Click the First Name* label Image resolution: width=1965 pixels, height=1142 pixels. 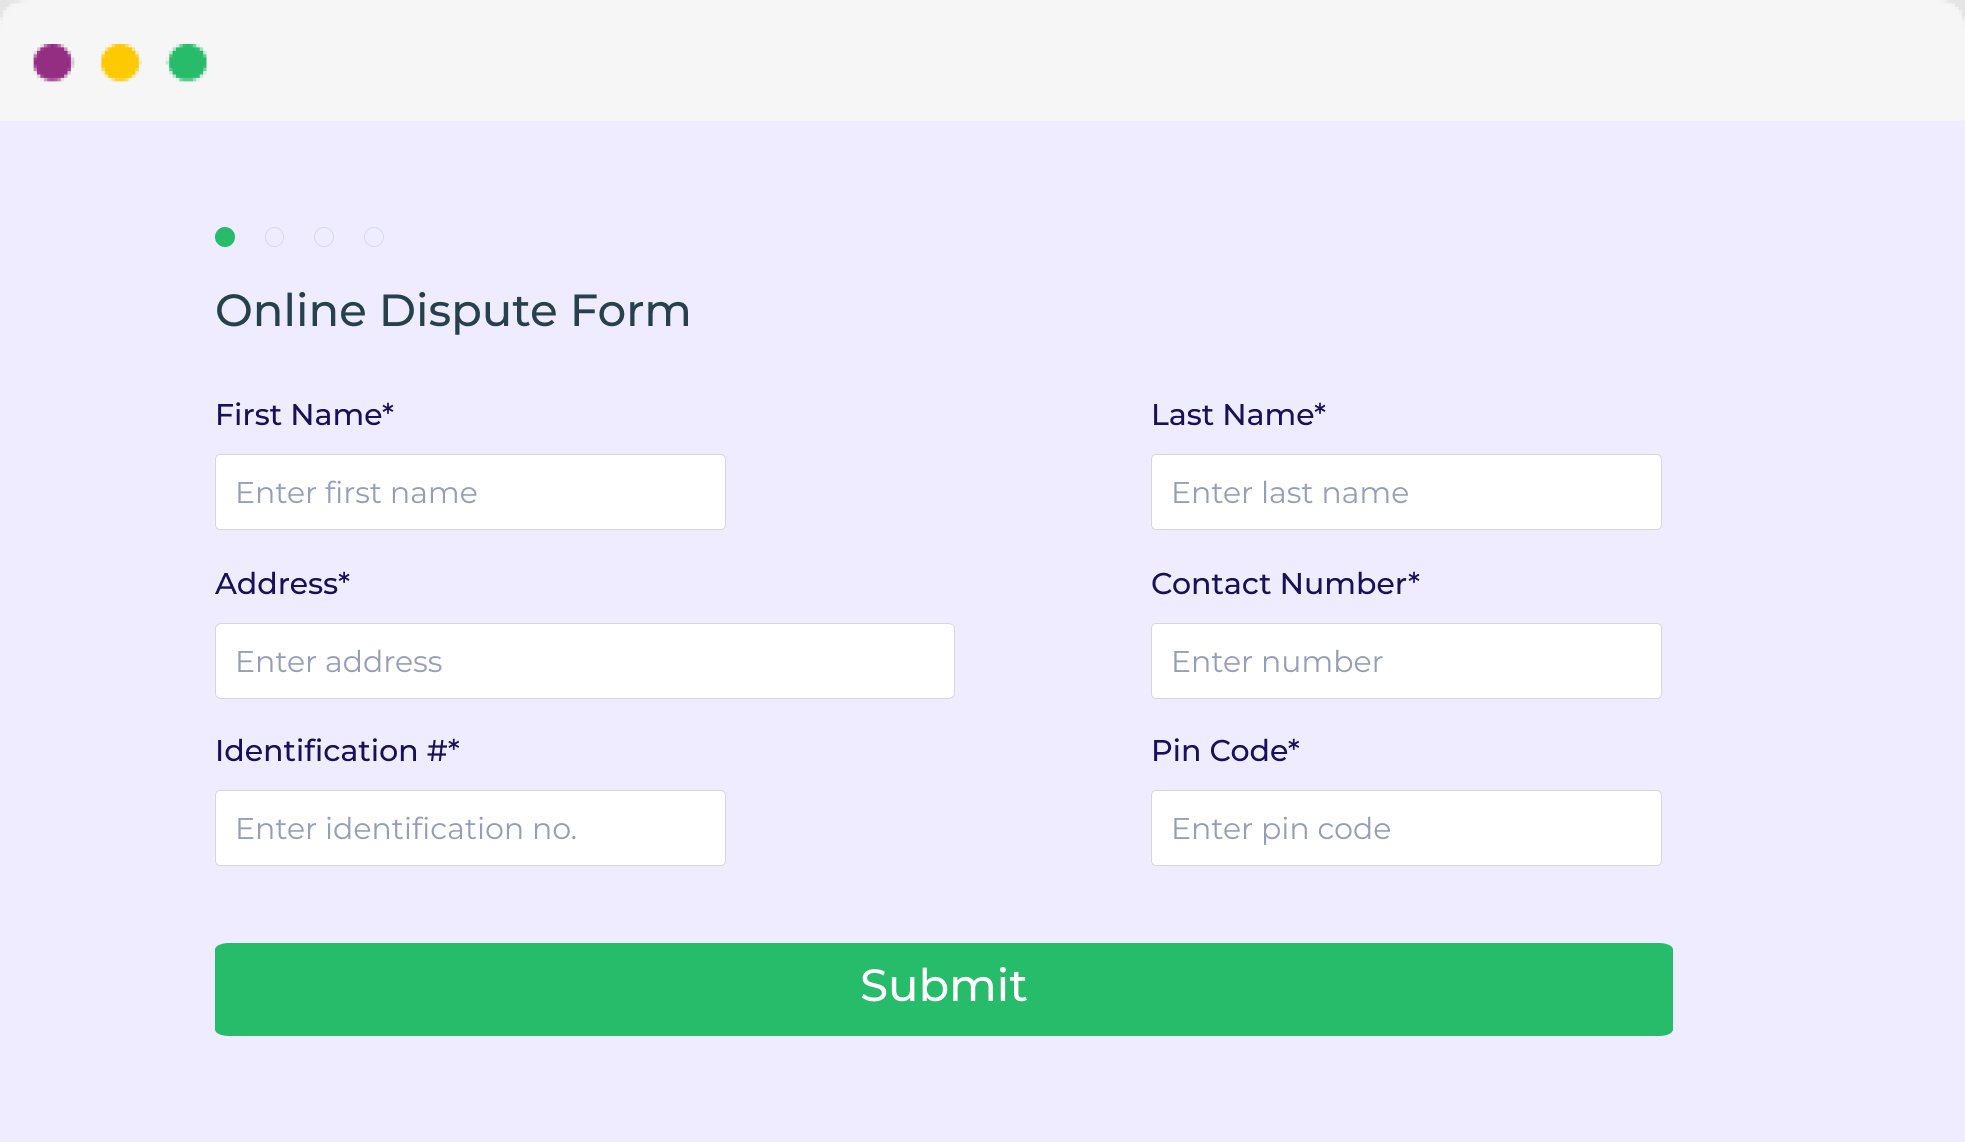[305, 415]
